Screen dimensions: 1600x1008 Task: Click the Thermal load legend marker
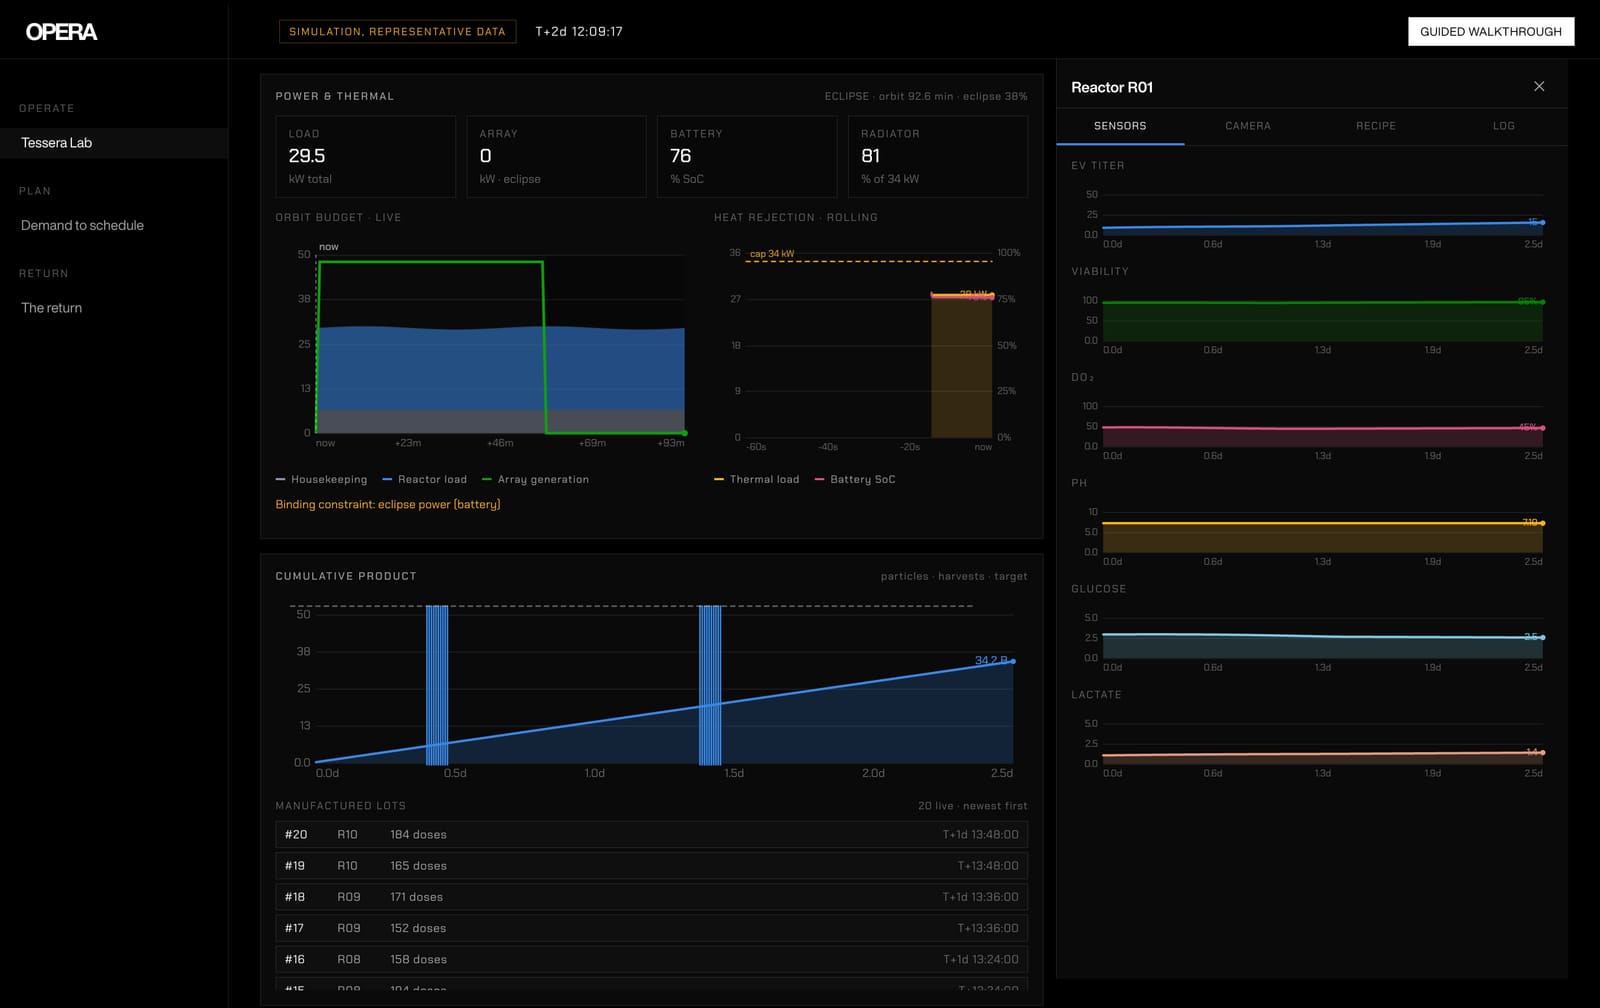click(x=719, y=480)
